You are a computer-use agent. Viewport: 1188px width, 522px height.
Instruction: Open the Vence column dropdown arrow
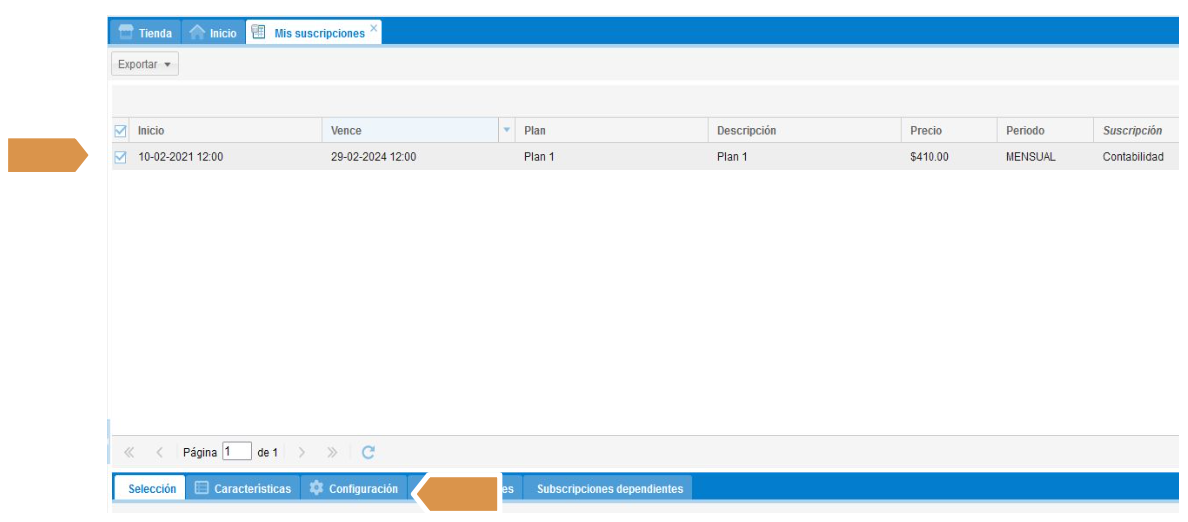pyautogui.click(x=506, y=131)
